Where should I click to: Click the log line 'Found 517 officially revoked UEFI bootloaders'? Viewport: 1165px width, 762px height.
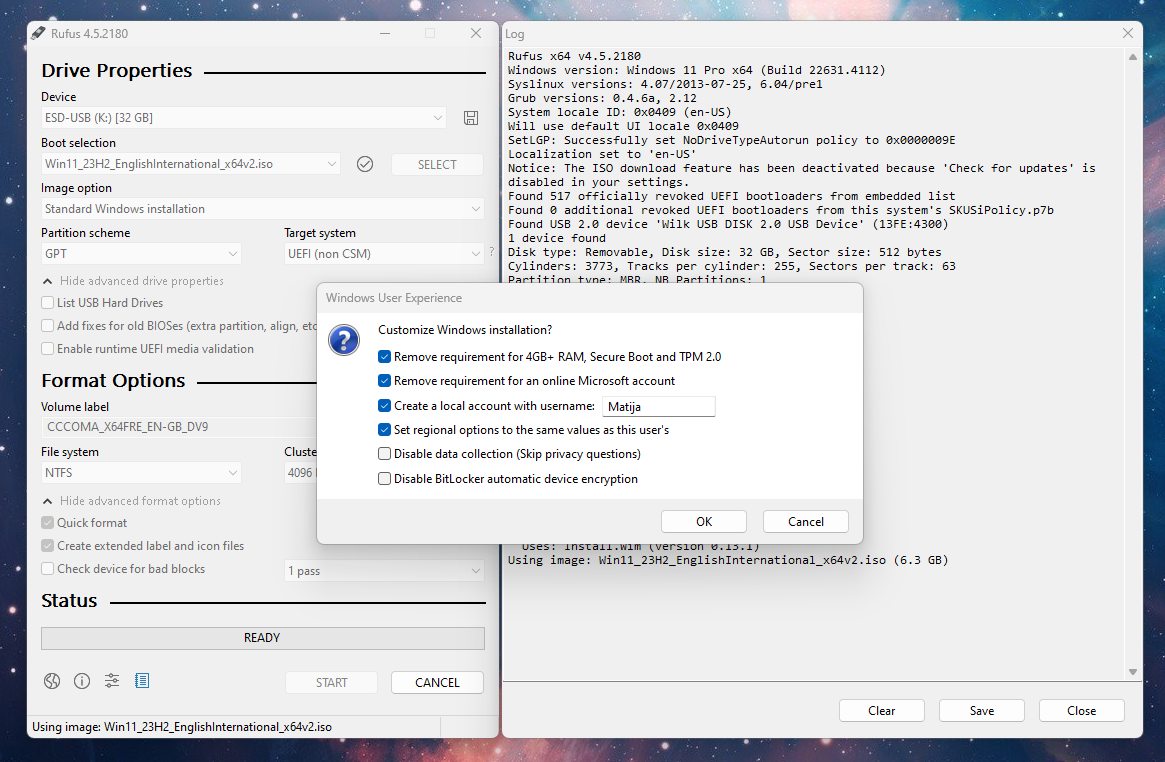tap(731, 196)
